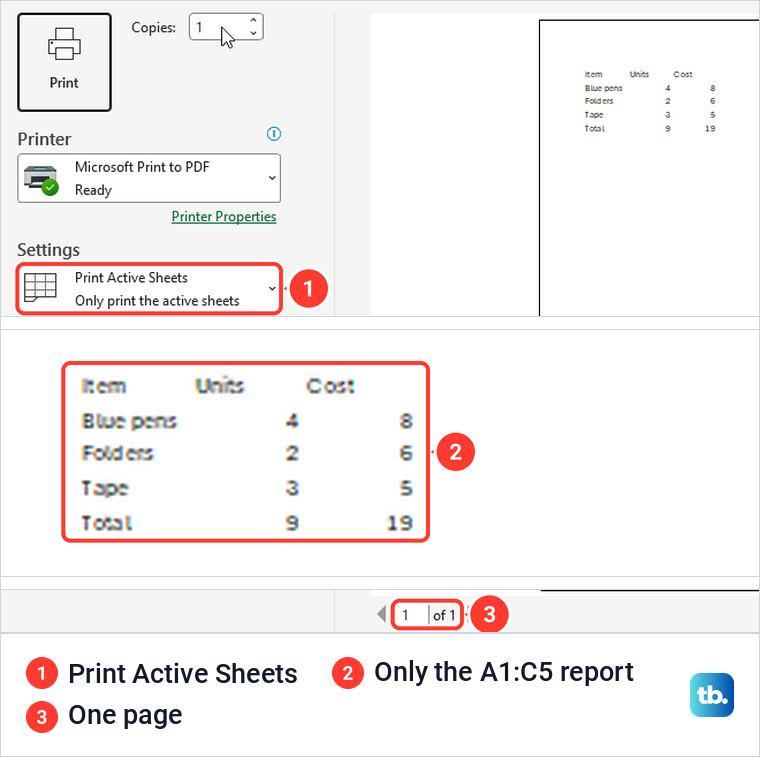
Task: Click the 'Total' row label in zoomed preview
Action: pyautogui.click(x=107, y=523)
